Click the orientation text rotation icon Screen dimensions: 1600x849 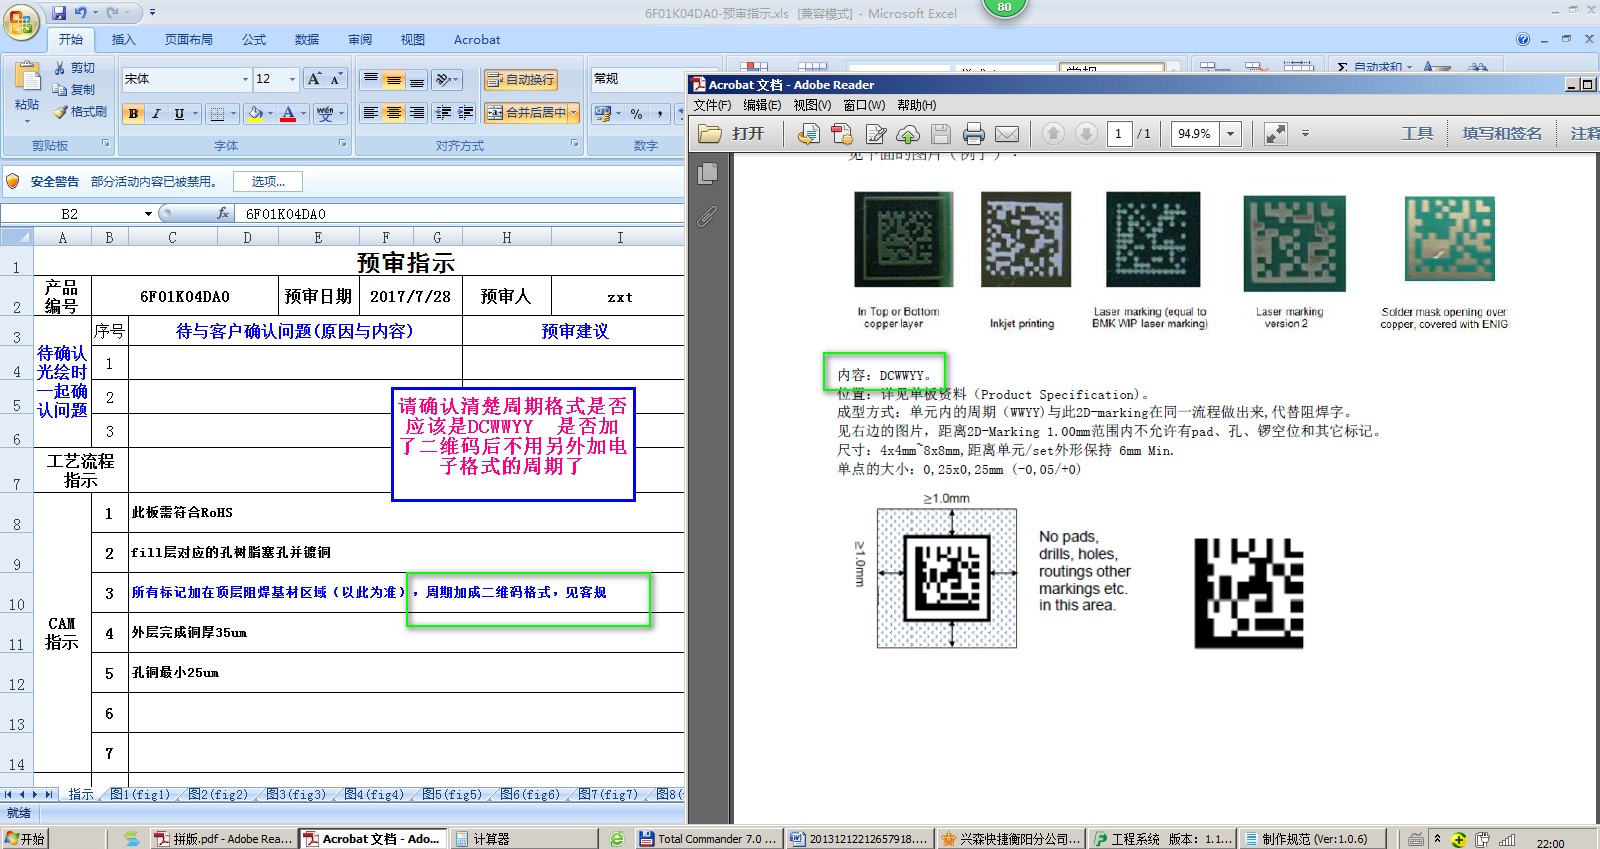[447, 80]
